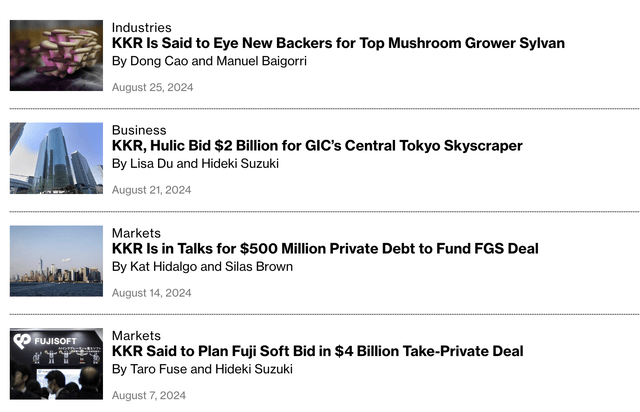Viewport: 640px width, 412px height.
Task: Read KKR mushroom grower Sylvan headline
Action: (338, 43)
